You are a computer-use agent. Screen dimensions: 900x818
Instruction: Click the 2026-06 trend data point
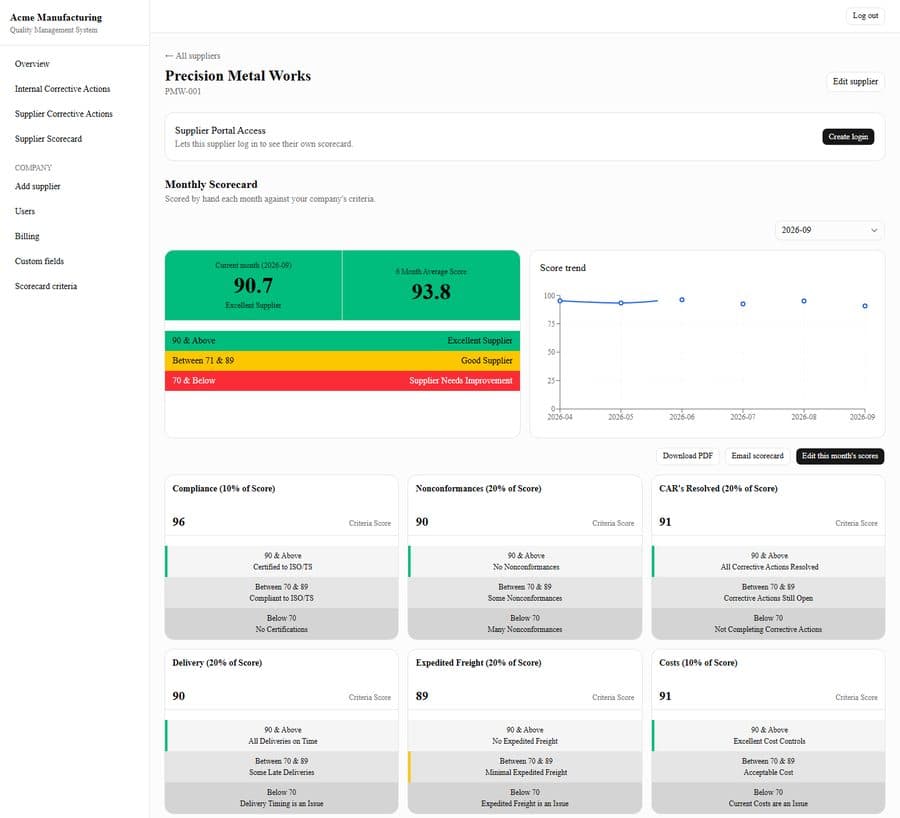[x=682, y=300]
